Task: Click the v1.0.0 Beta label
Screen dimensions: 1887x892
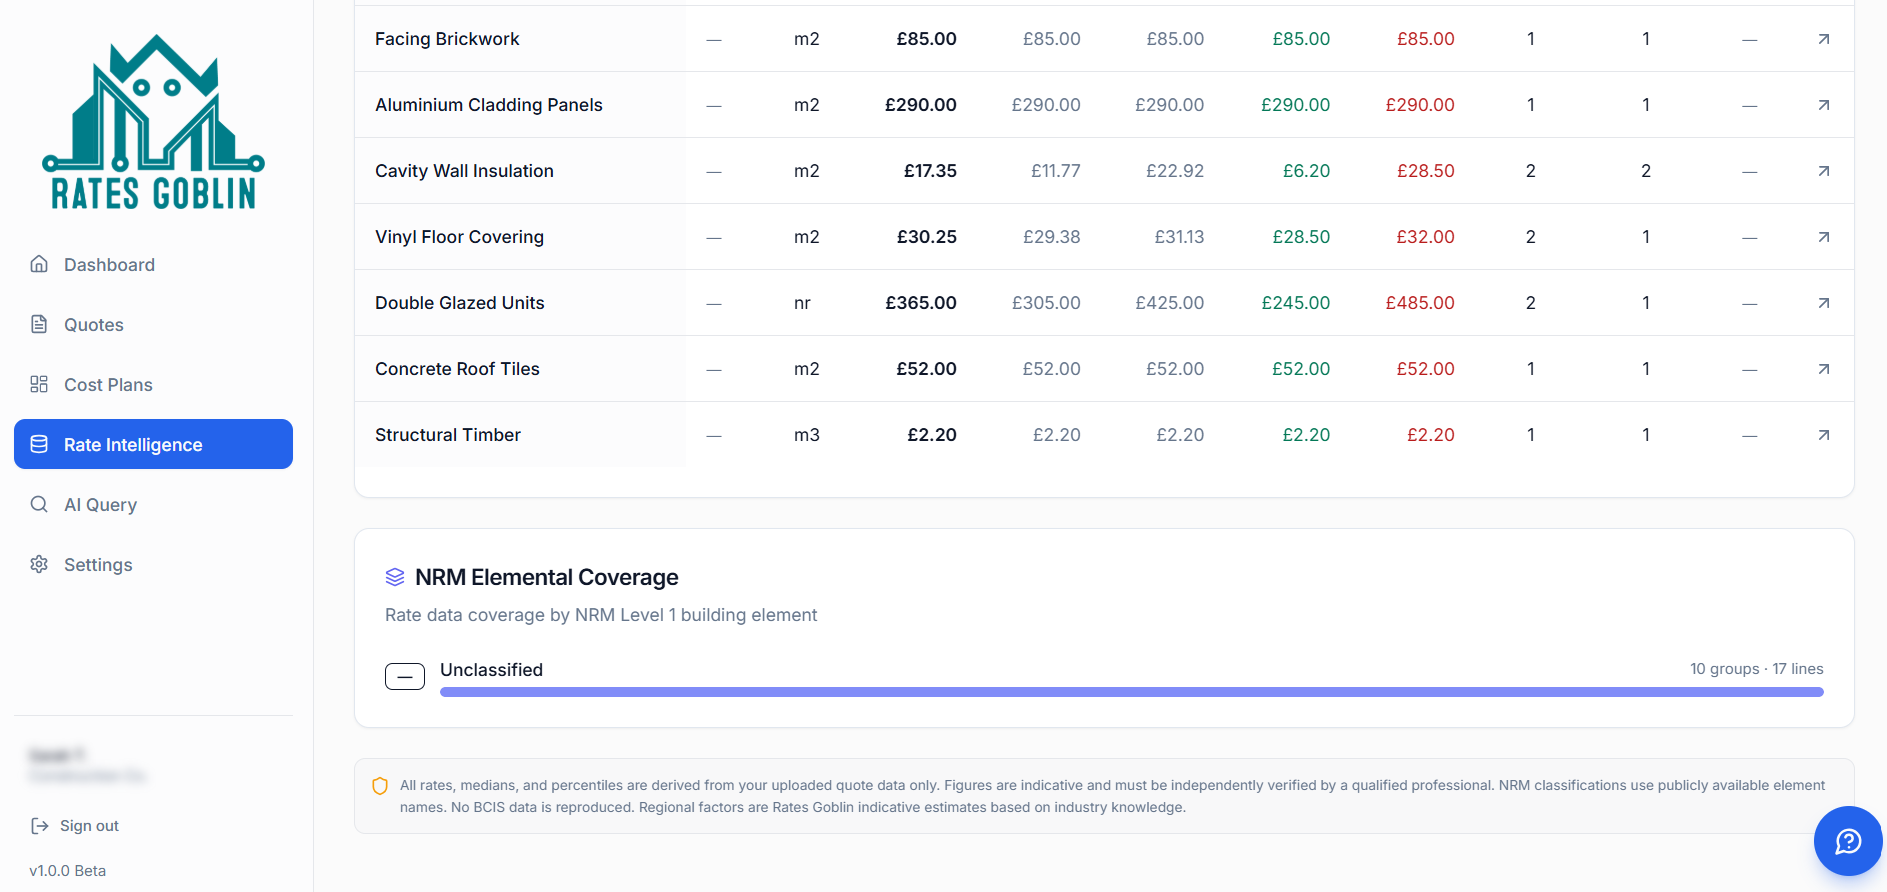Action: 69,870
